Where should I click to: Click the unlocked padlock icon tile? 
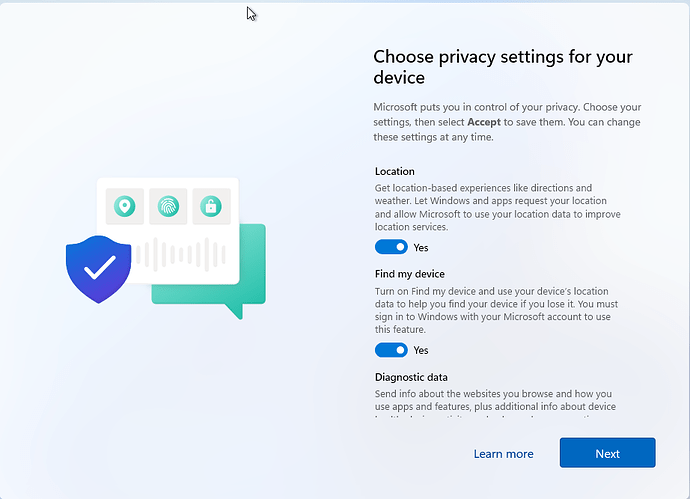(211, 207)
